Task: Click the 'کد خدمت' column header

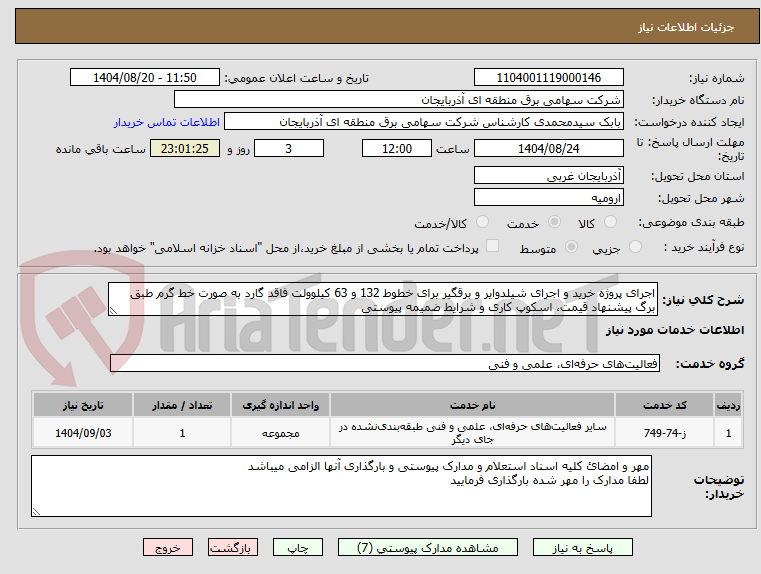Action: 664,405
